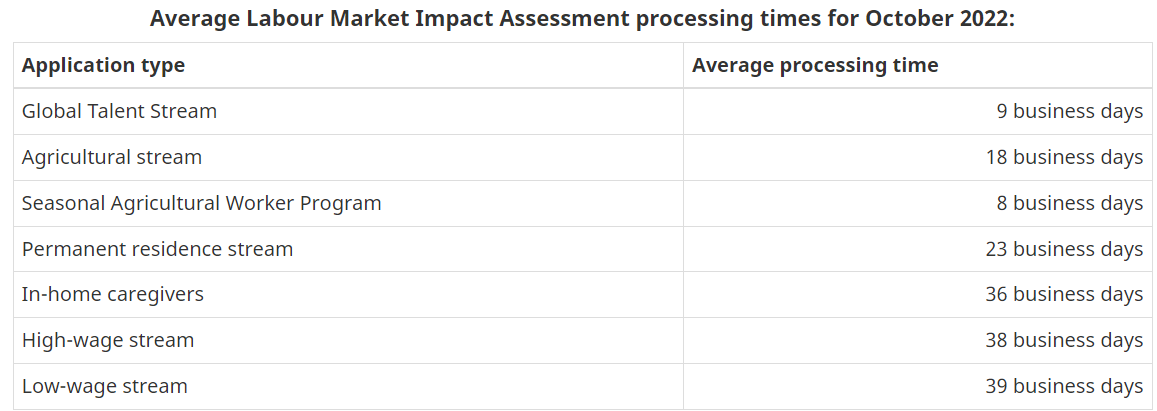Select the Application type column header
The width and height of the screenshot is (1157, 411).
click(x=103, y=65)
